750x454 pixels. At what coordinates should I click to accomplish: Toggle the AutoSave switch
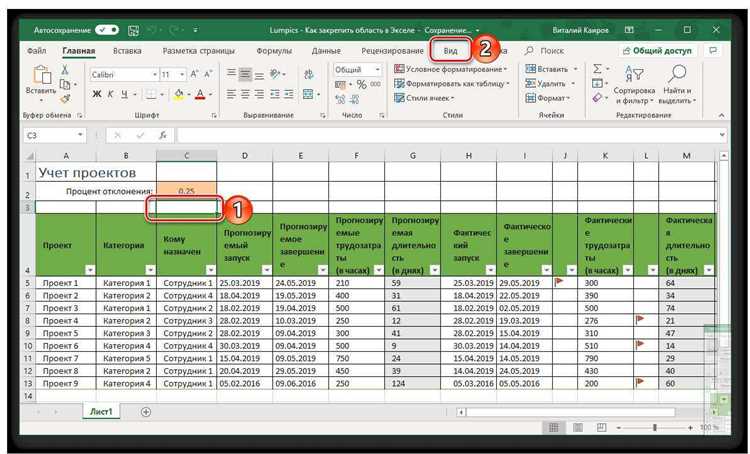coord(107,30)
